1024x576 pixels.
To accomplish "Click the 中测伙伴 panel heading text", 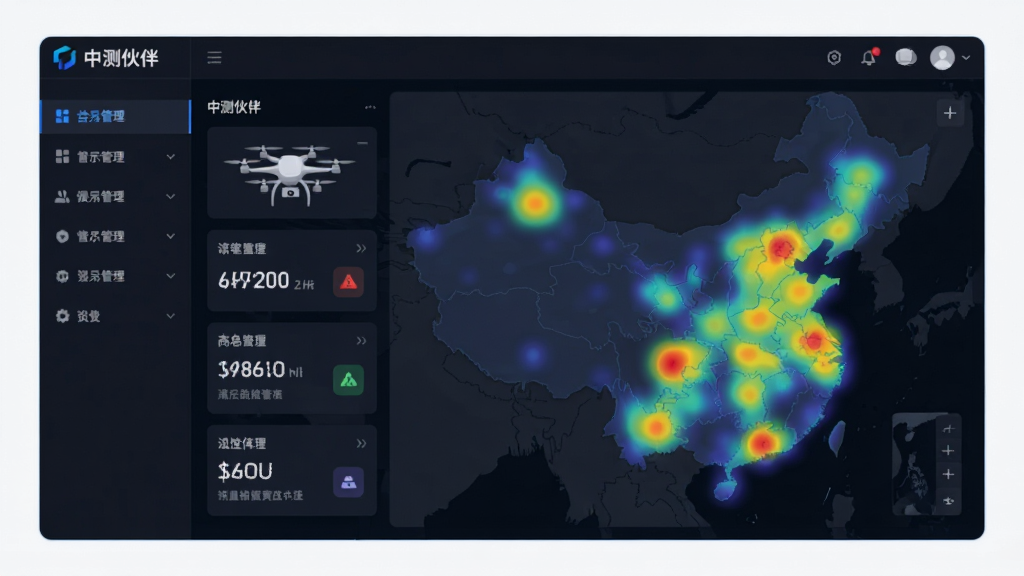I will [234, 107].
